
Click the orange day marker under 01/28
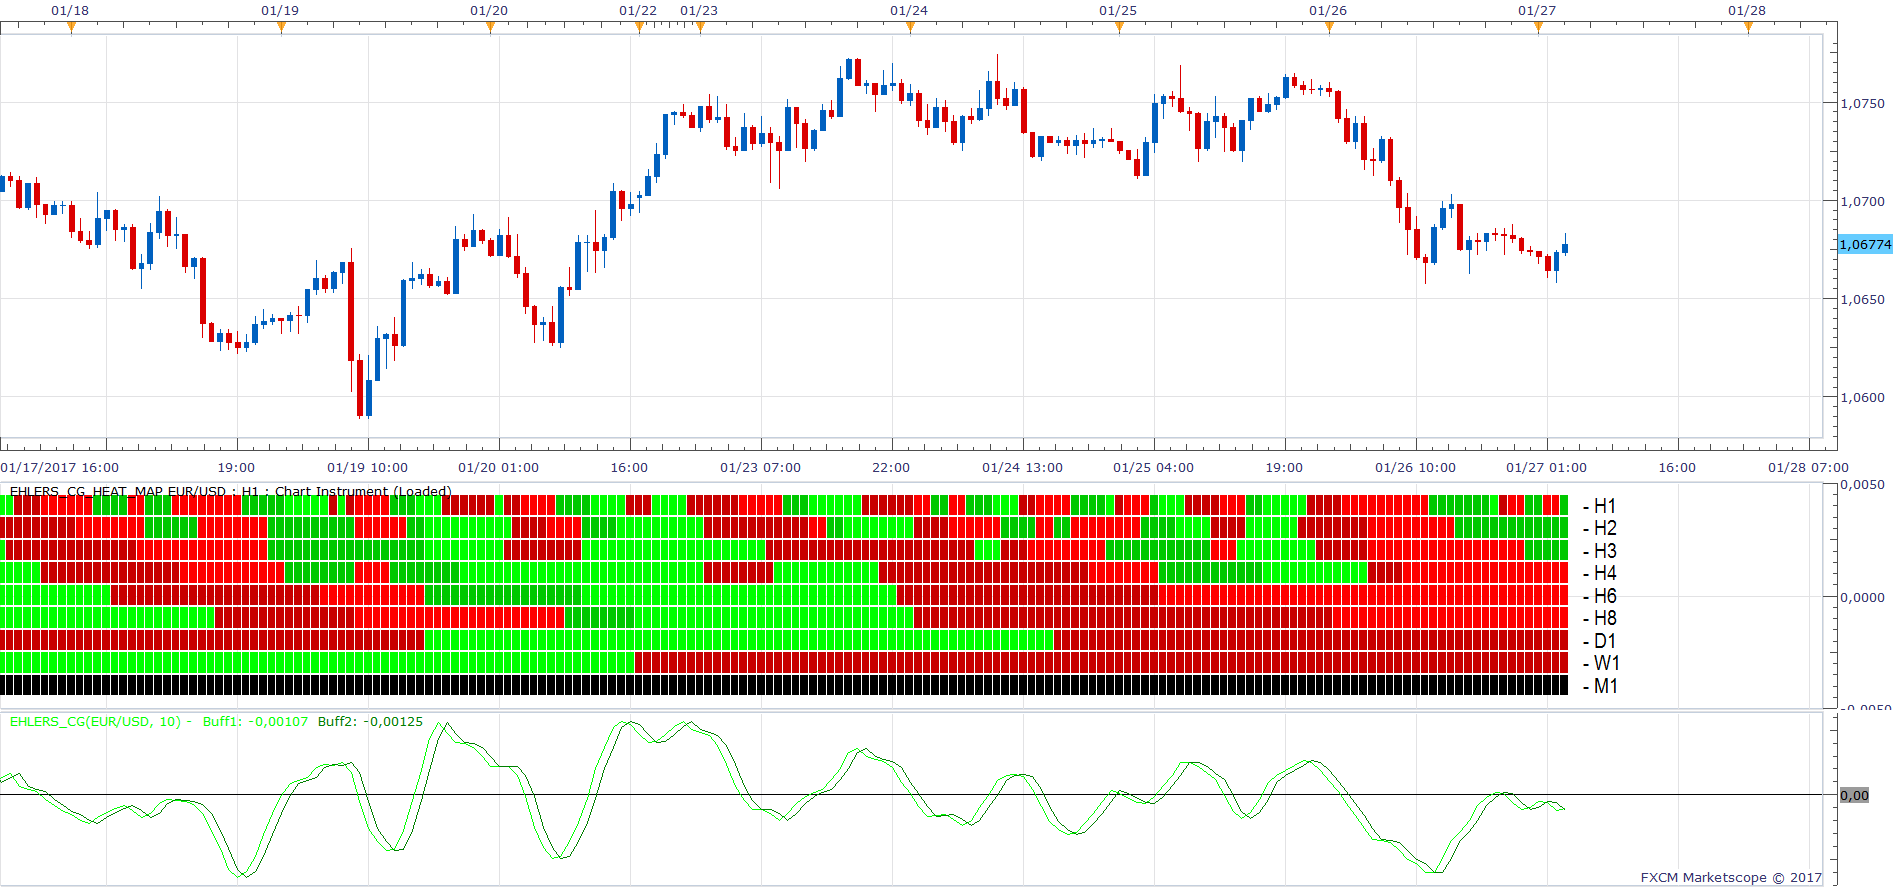1748,27
